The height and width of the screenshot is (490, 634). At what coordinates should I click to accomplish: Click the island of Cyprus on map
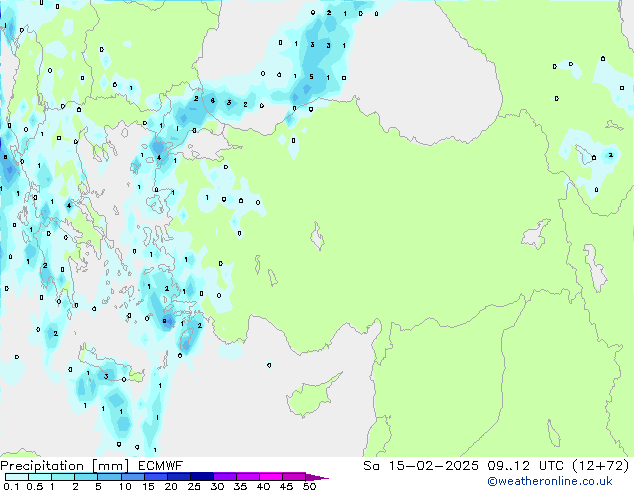310,395
